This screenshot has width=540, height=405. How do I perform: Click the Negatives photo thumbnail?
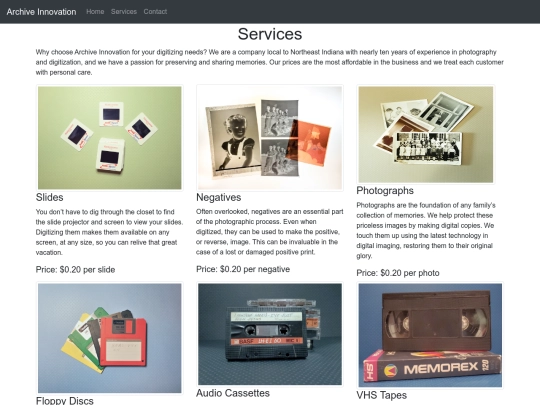[270, 138]
